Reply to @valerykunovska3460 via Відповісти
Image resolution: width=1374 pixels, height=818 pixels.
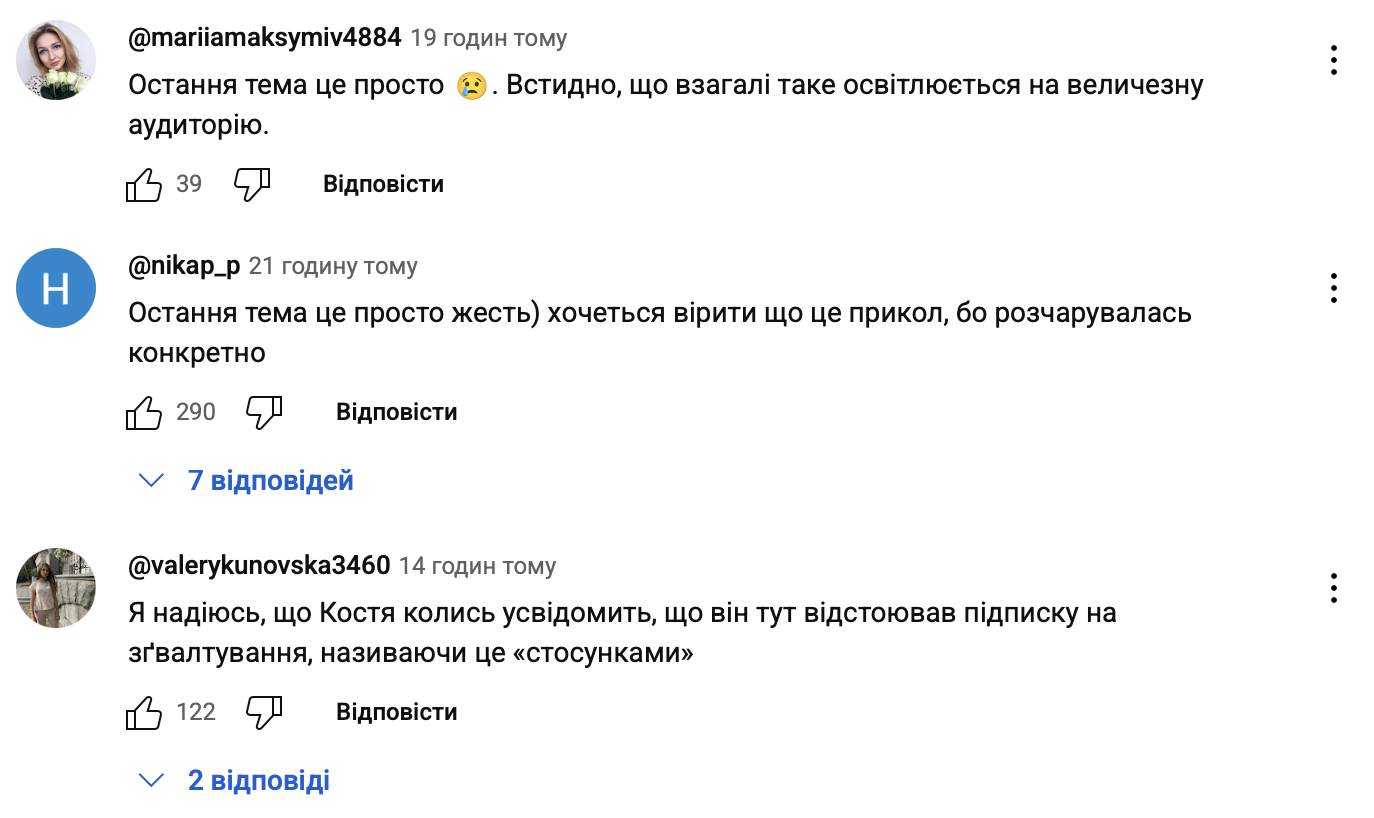pyautogui.click(x=396, y=713)
